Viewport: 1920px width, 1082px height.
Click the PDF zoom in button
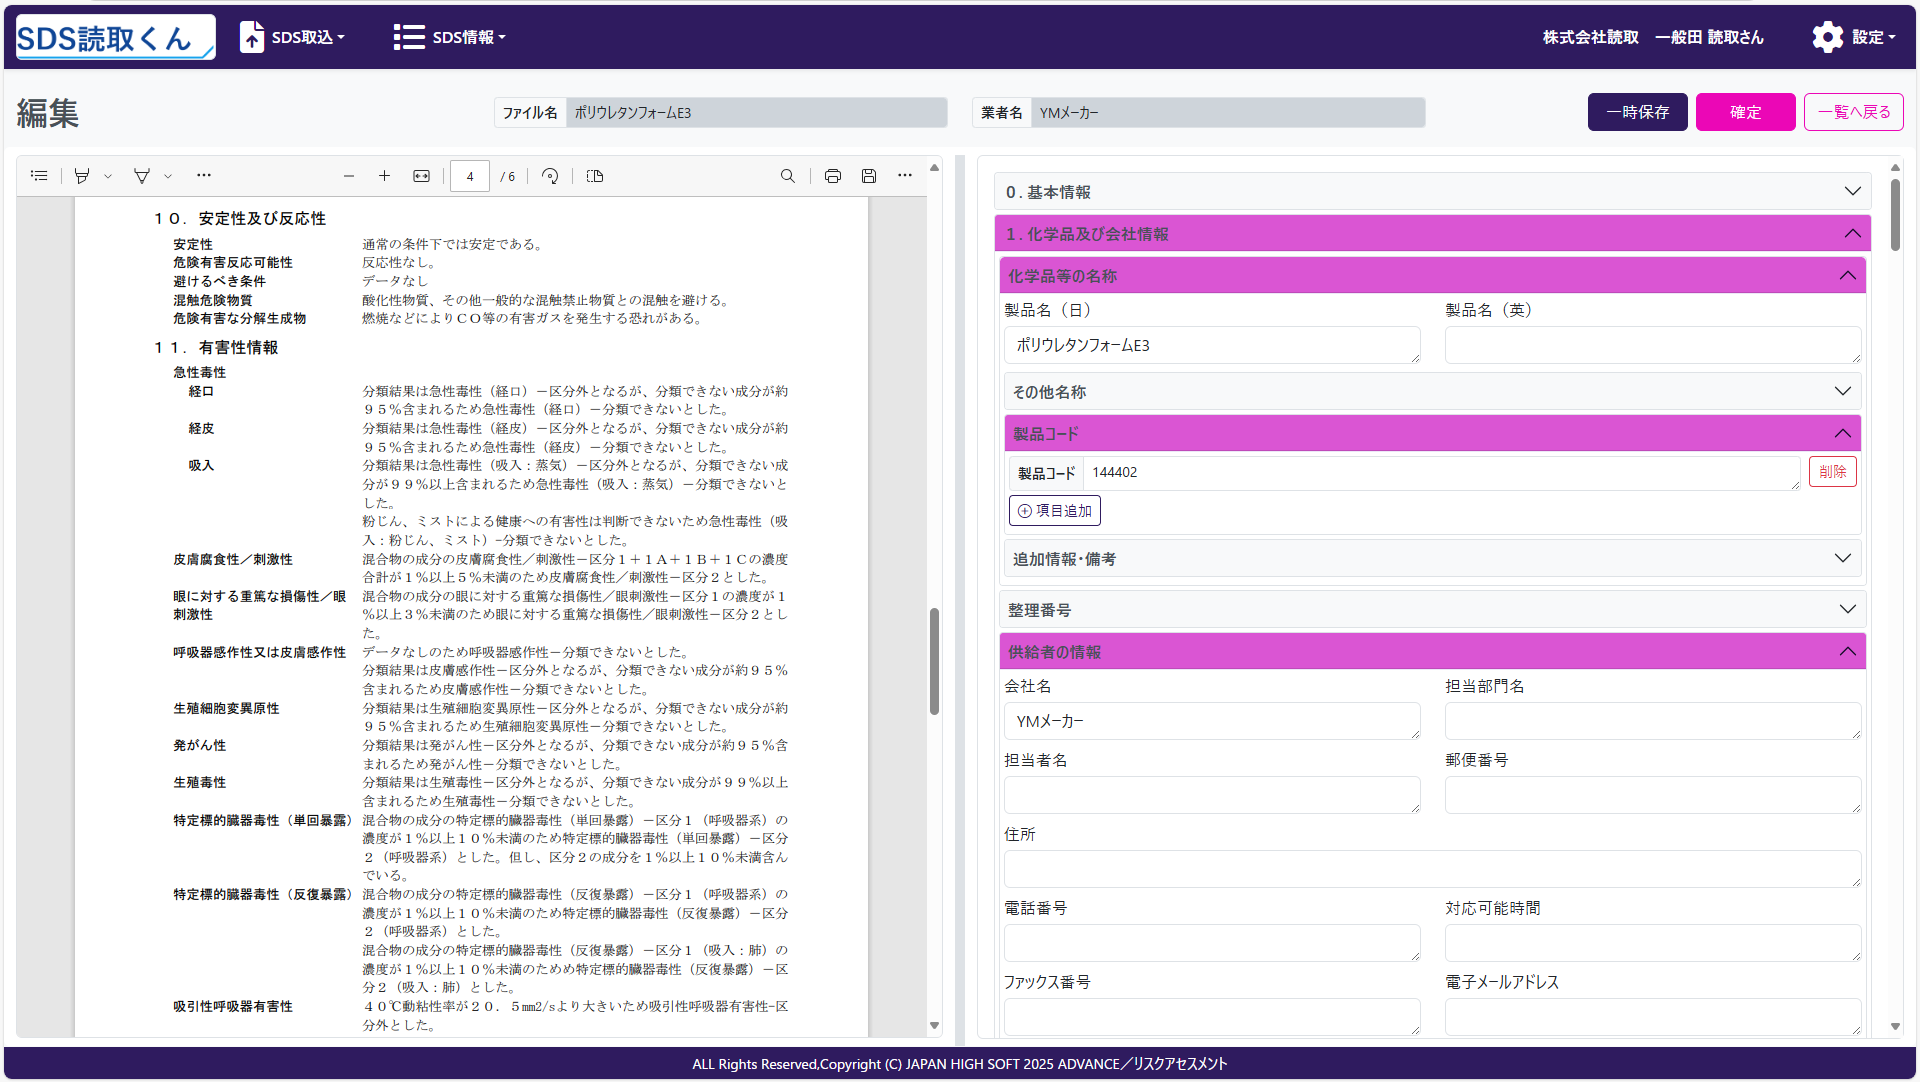tap(384, 176)
